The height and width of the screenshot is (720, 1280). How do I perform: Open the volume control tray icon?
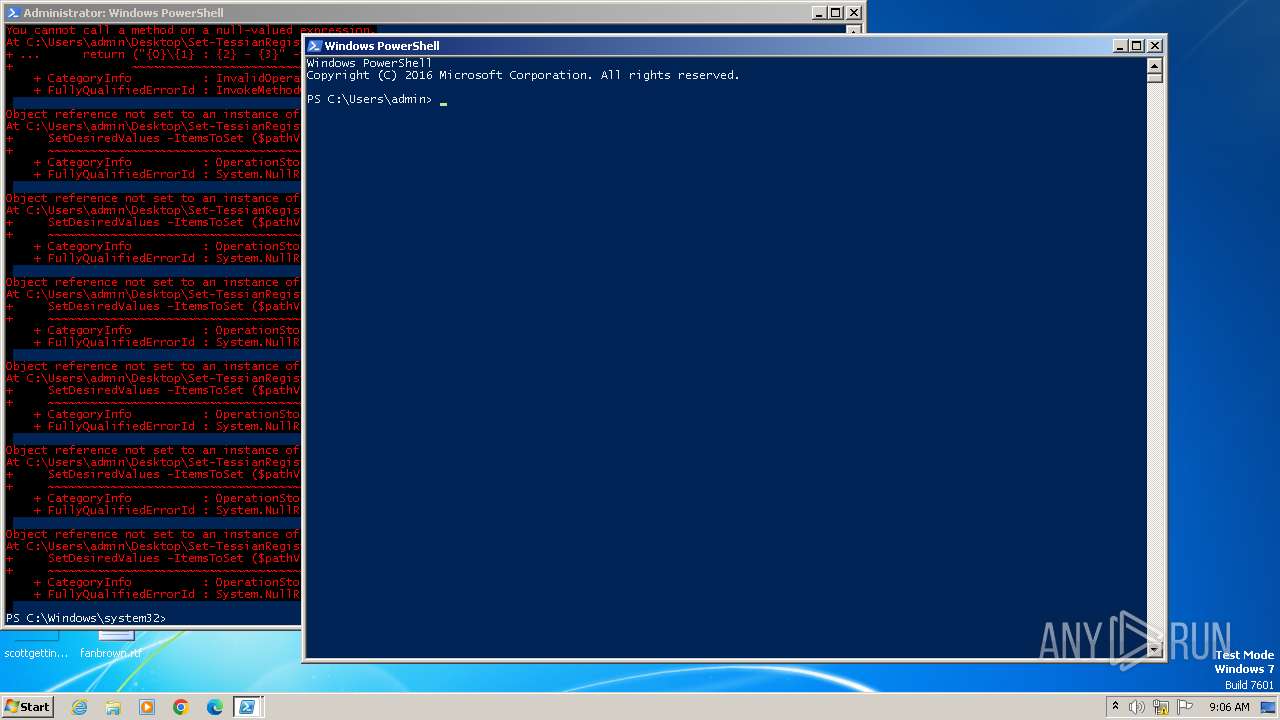point(1136,707)
